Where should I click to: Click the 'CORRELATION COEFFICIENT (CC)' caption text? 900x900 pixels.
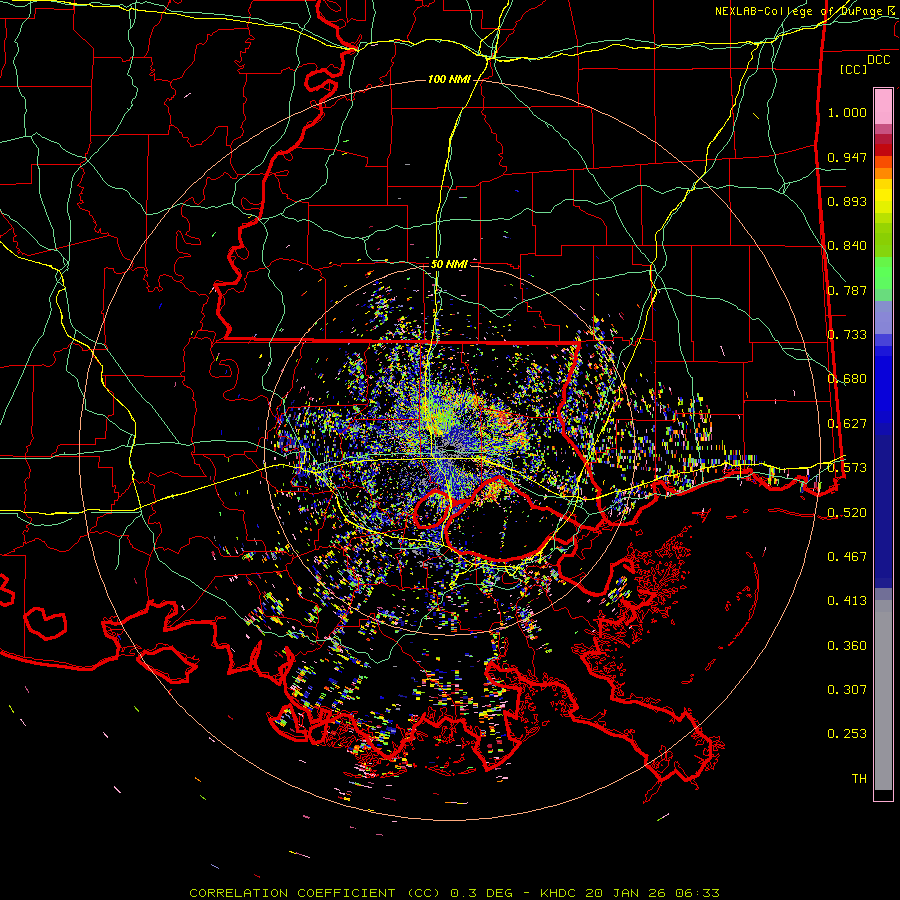click(315, 893)
